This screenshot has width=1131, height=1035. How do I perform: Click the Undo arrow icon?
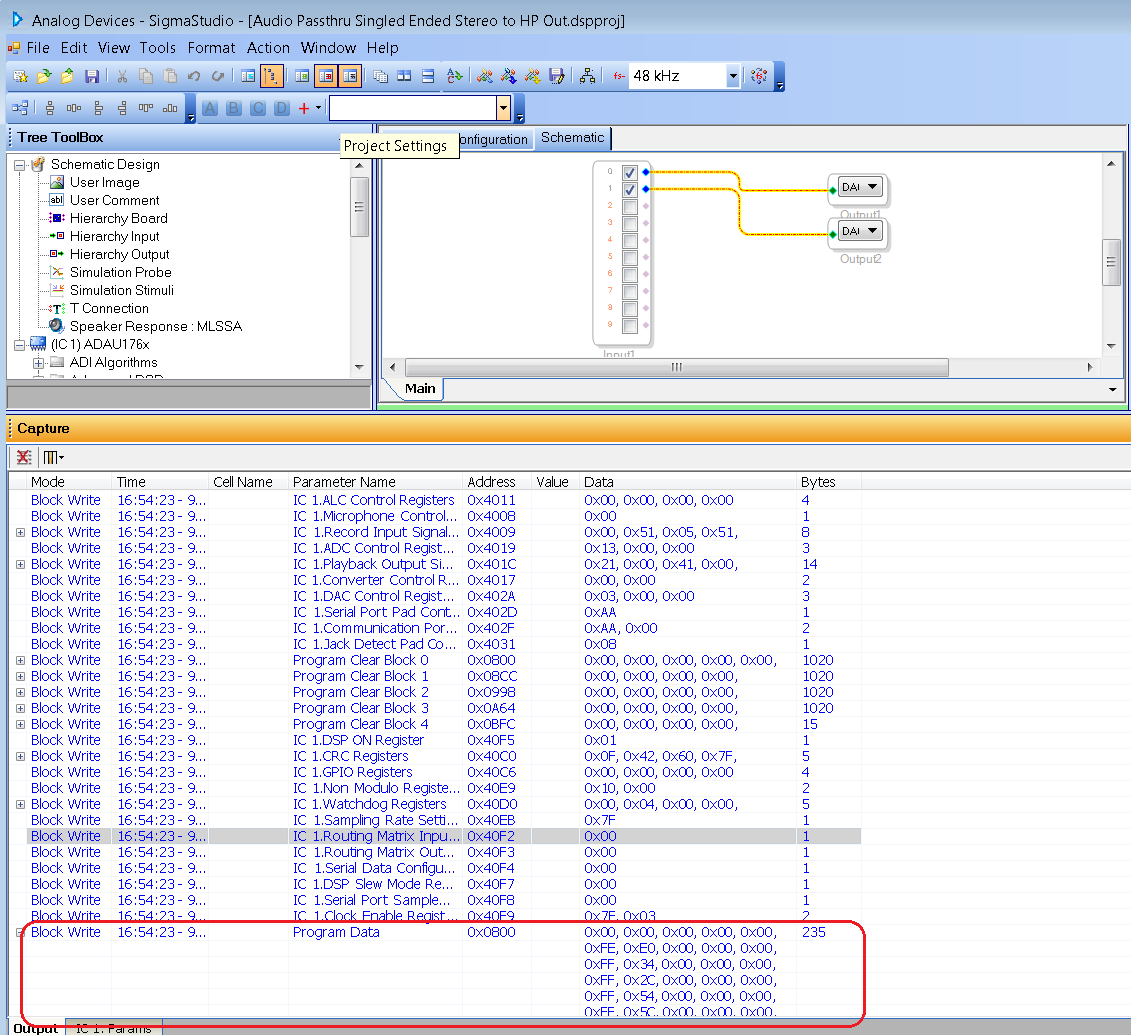coord(193,76)
